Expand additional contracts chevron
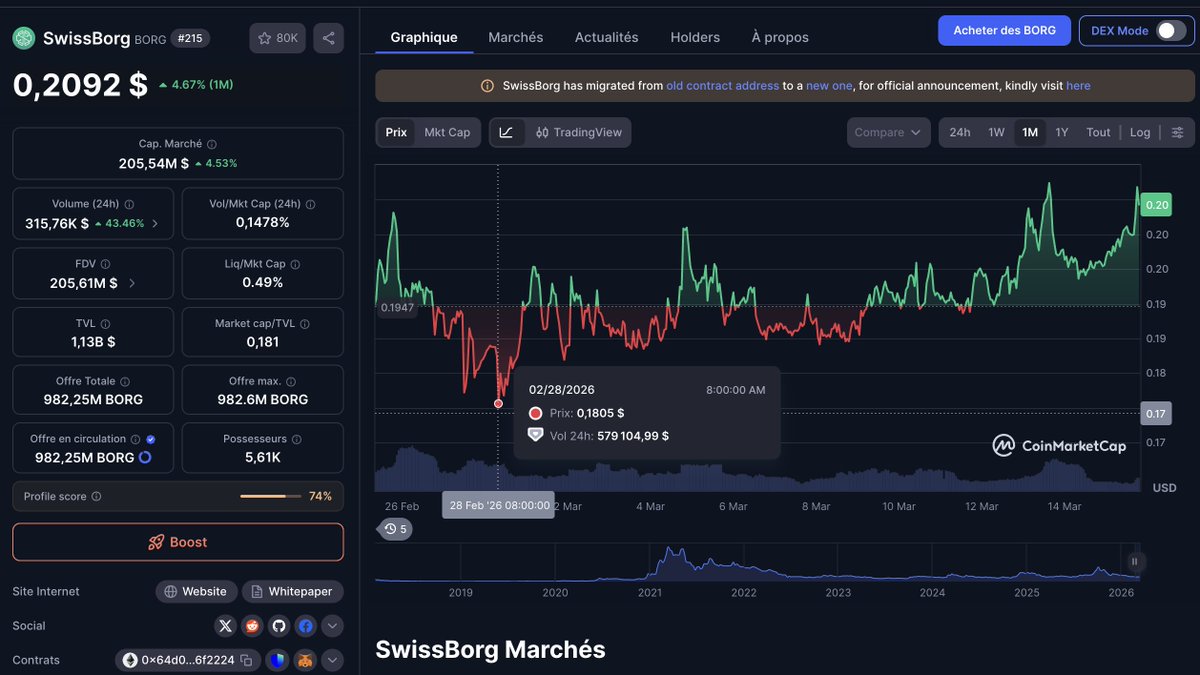 [x=331, y=661]
